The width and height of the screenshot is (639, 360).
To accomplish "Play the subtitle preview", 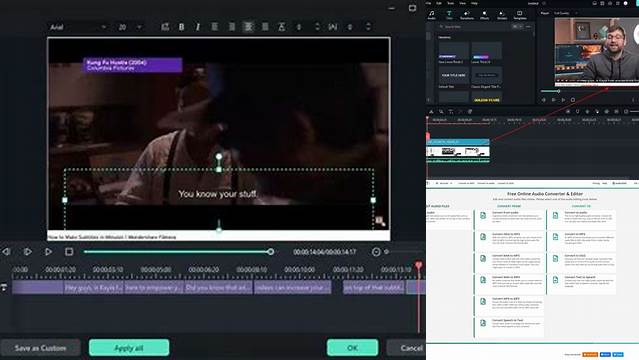I will (48, 252).
